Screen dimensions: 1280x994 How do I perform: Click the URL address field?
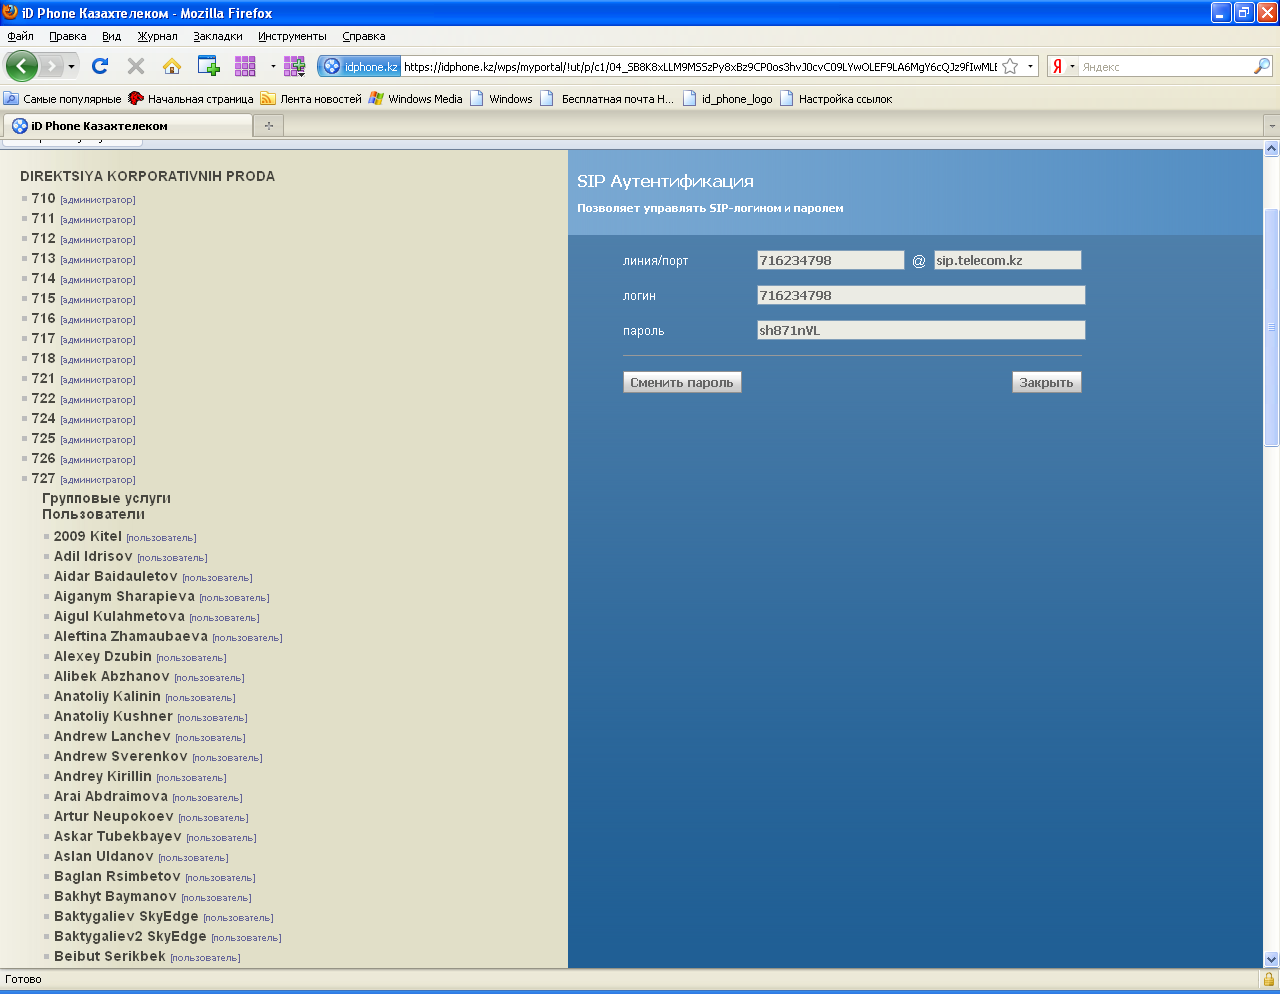point(699,67)
